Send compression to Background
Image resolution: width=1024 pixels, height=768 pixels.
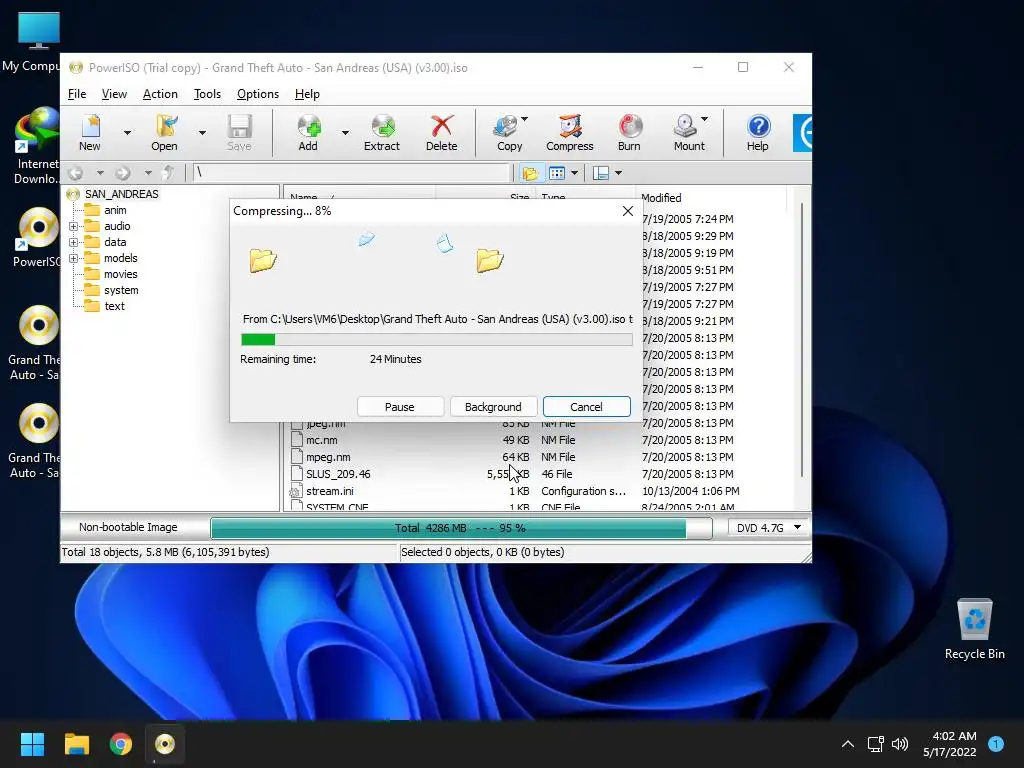click(493, 407)
